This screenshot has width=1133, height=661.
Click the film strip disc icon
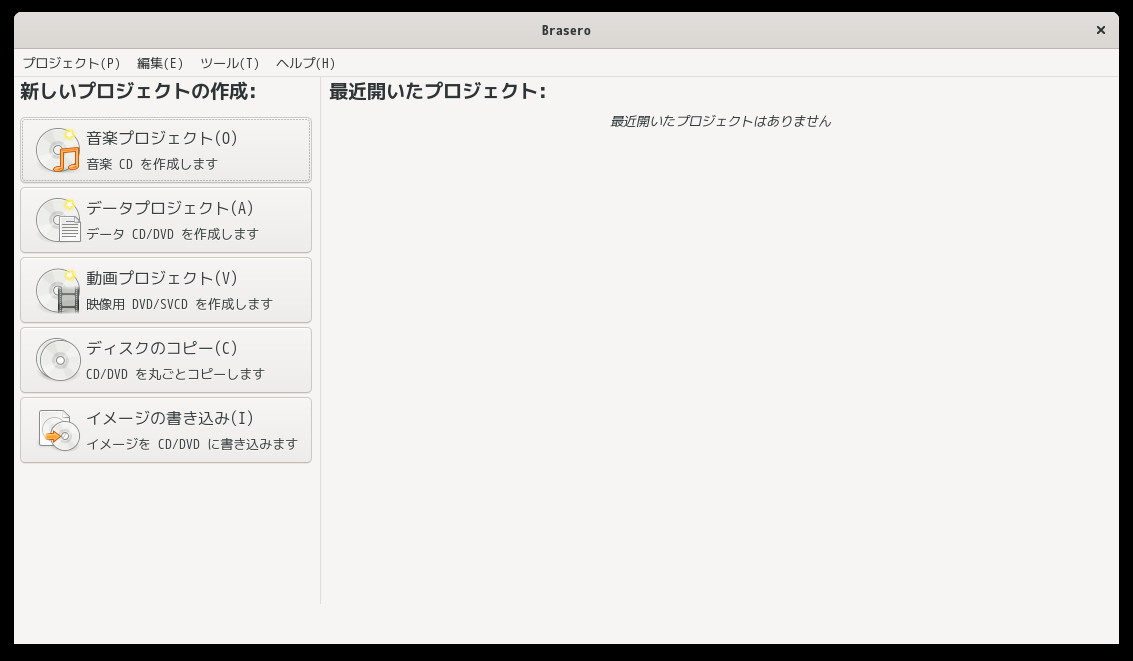pos(58,290)
